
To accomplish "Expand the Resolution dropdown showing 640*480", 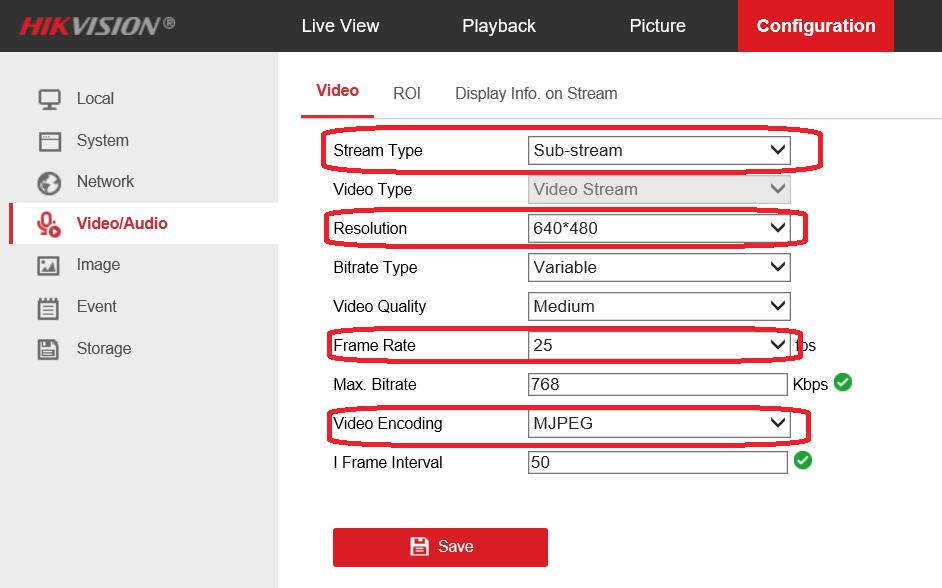I will coord(659,229).
